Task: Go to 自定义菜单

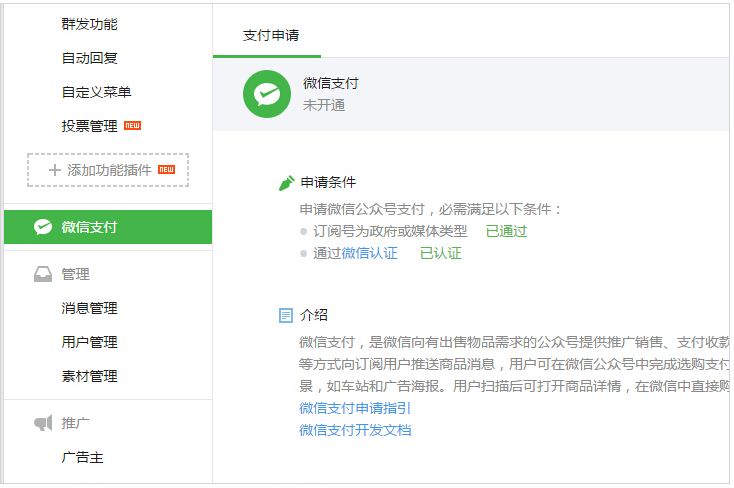Action: [96, 92]
